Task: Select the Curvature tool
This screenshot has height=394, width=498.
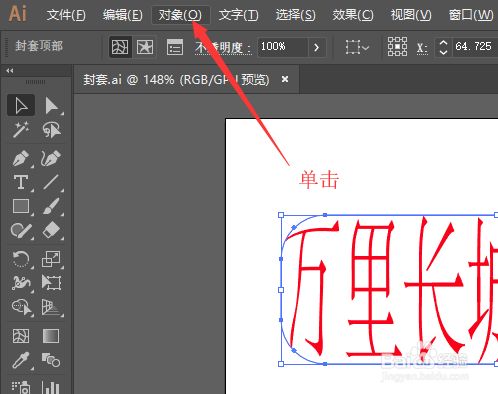Action: 51,158
